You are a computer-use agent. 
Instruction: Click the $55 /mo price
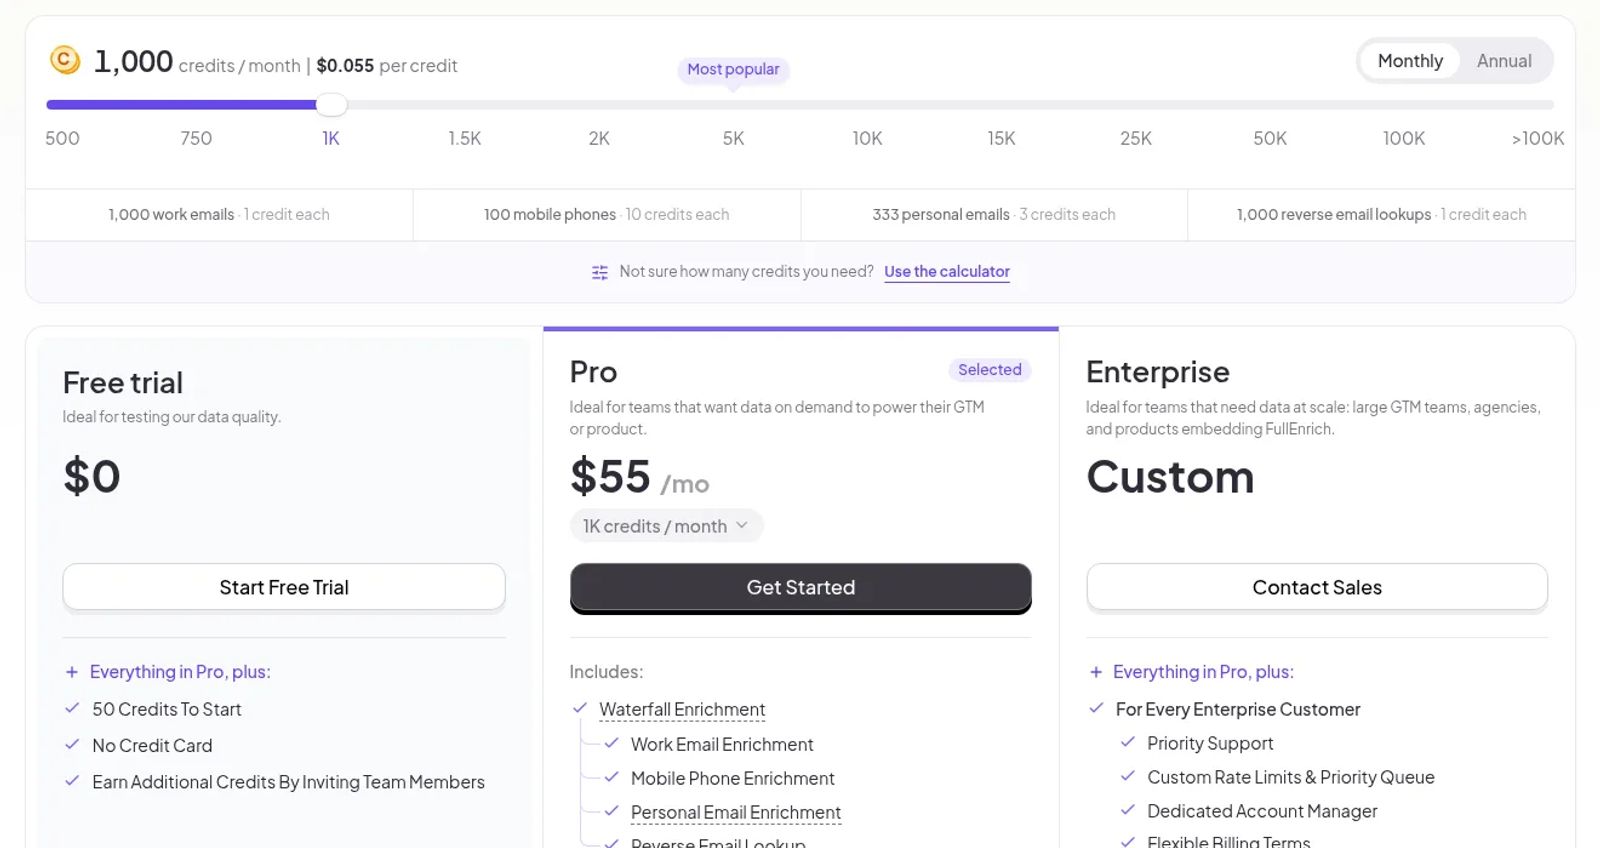coord(640,477)
